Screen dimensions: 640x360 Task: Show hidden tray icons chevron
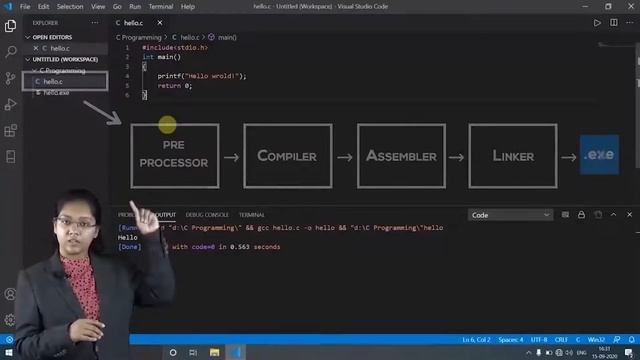tap(529, 353)
